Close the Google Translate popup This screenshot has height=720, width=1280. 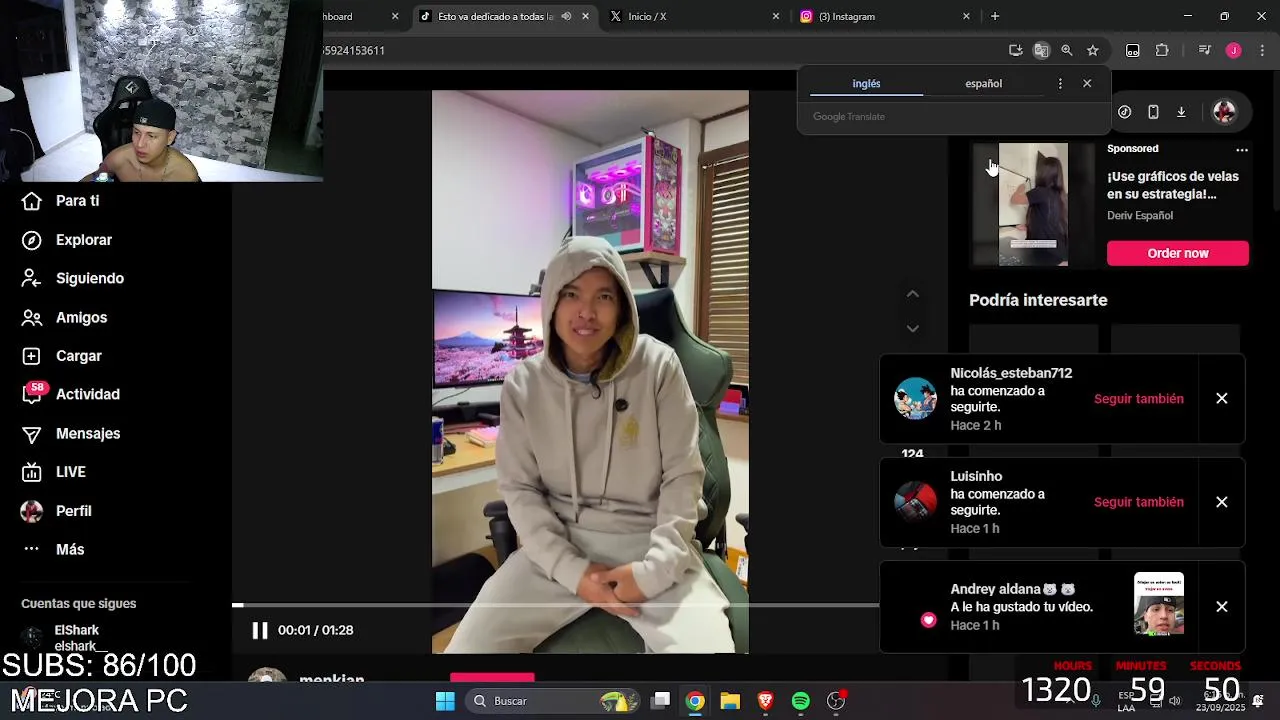click(1087, 84)
